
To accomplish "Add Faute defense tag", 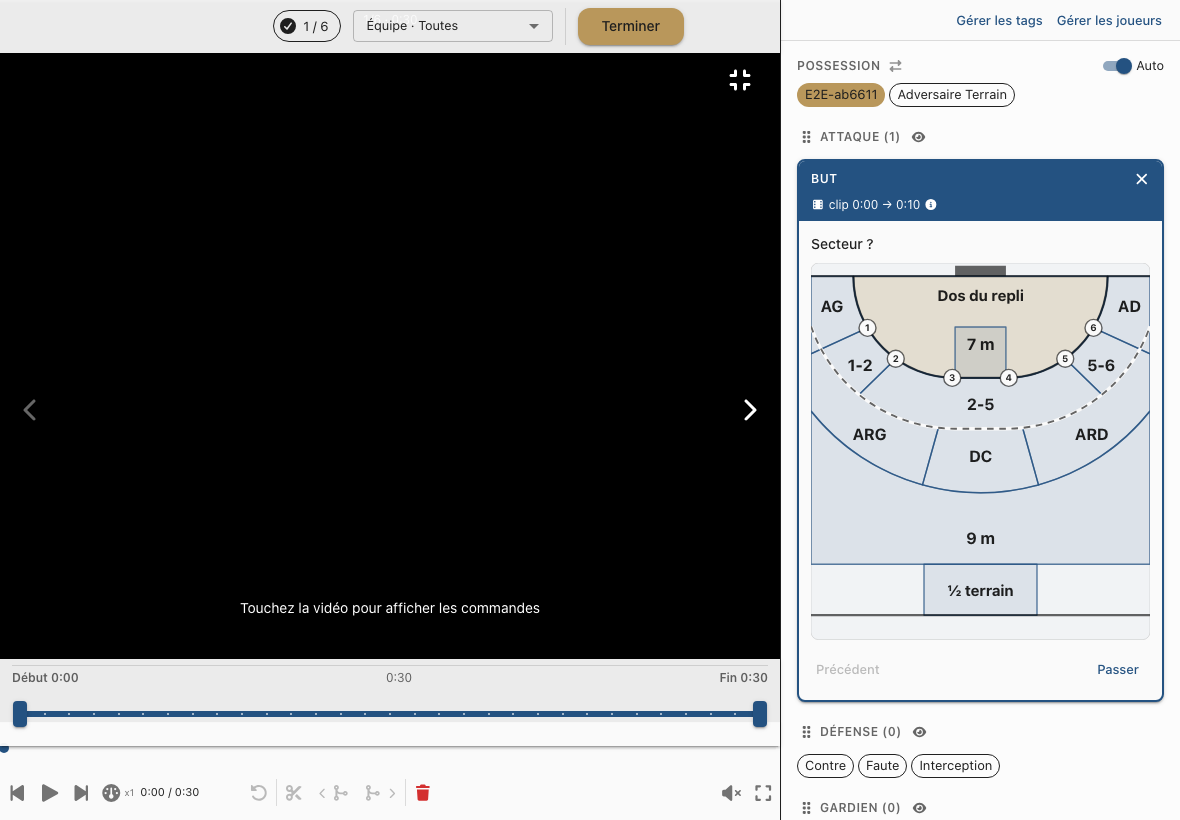I will [x=883, y=766].
